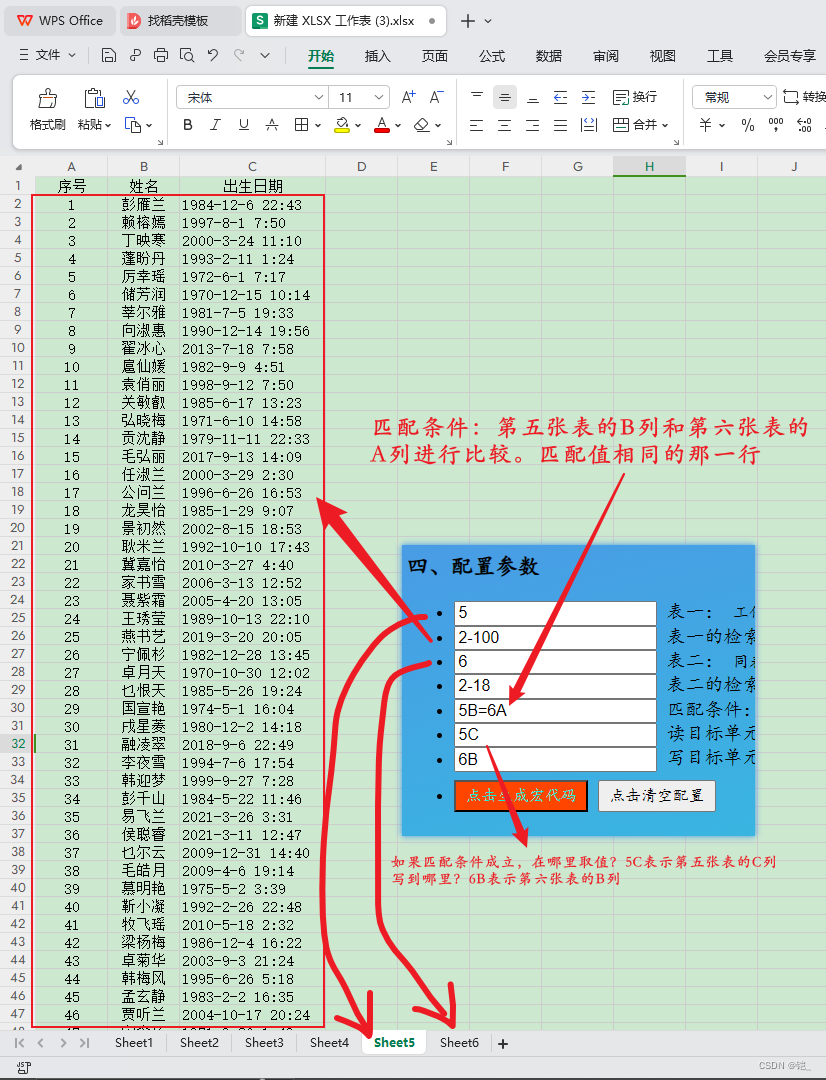The height and width of the screenshot is (1080, 826).
Task: Click the distributed alignment icon
Action: click(589, 125)
